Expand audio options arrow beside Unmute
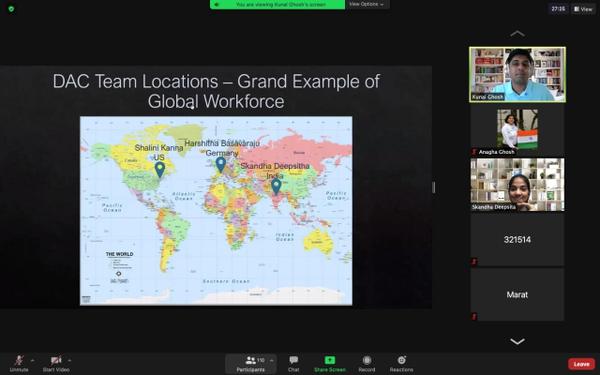Screen dimensions: 600x375 click(32, 360)
